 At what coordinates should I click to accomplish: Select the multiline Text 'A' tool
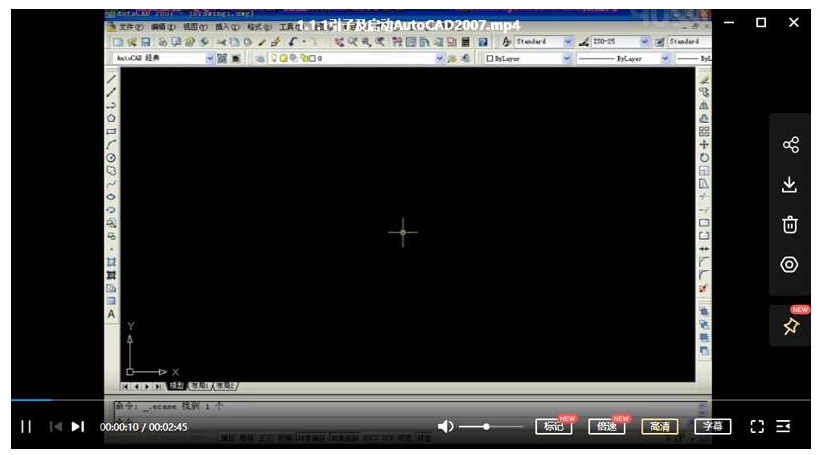(x=111, y=314)
